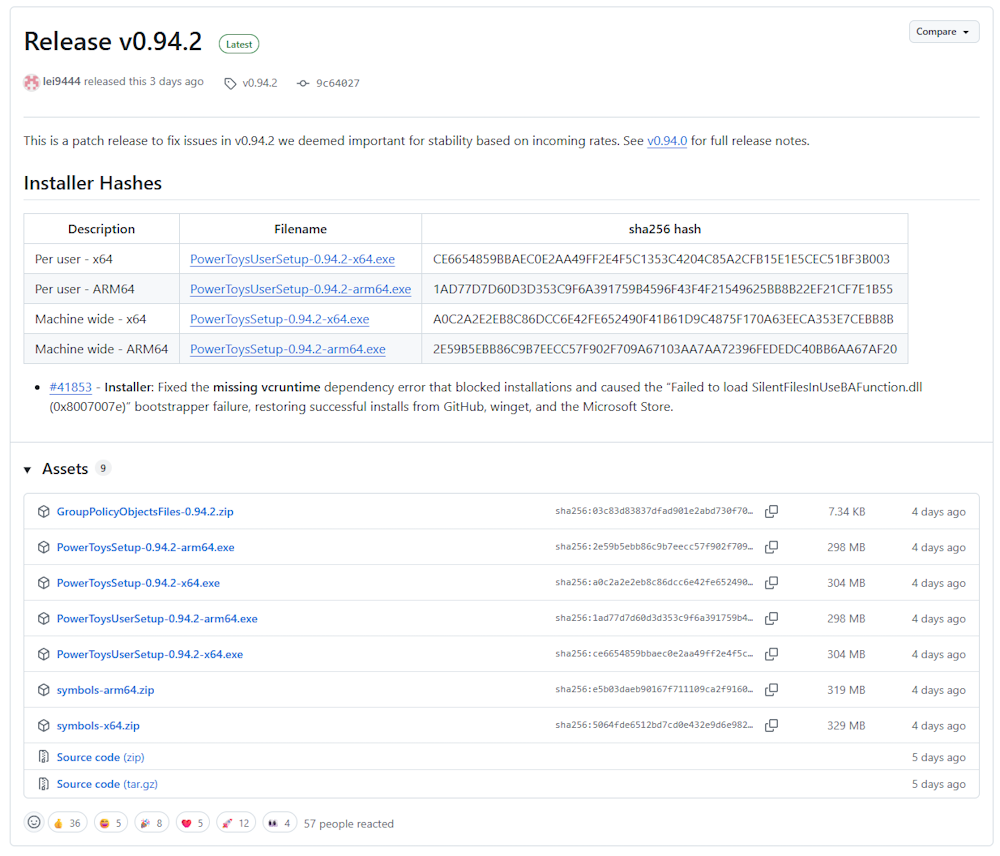Click the zip file icon beside Source code (zip)
The height and width of the screenshot is (856, 1000).
[43, 757]
